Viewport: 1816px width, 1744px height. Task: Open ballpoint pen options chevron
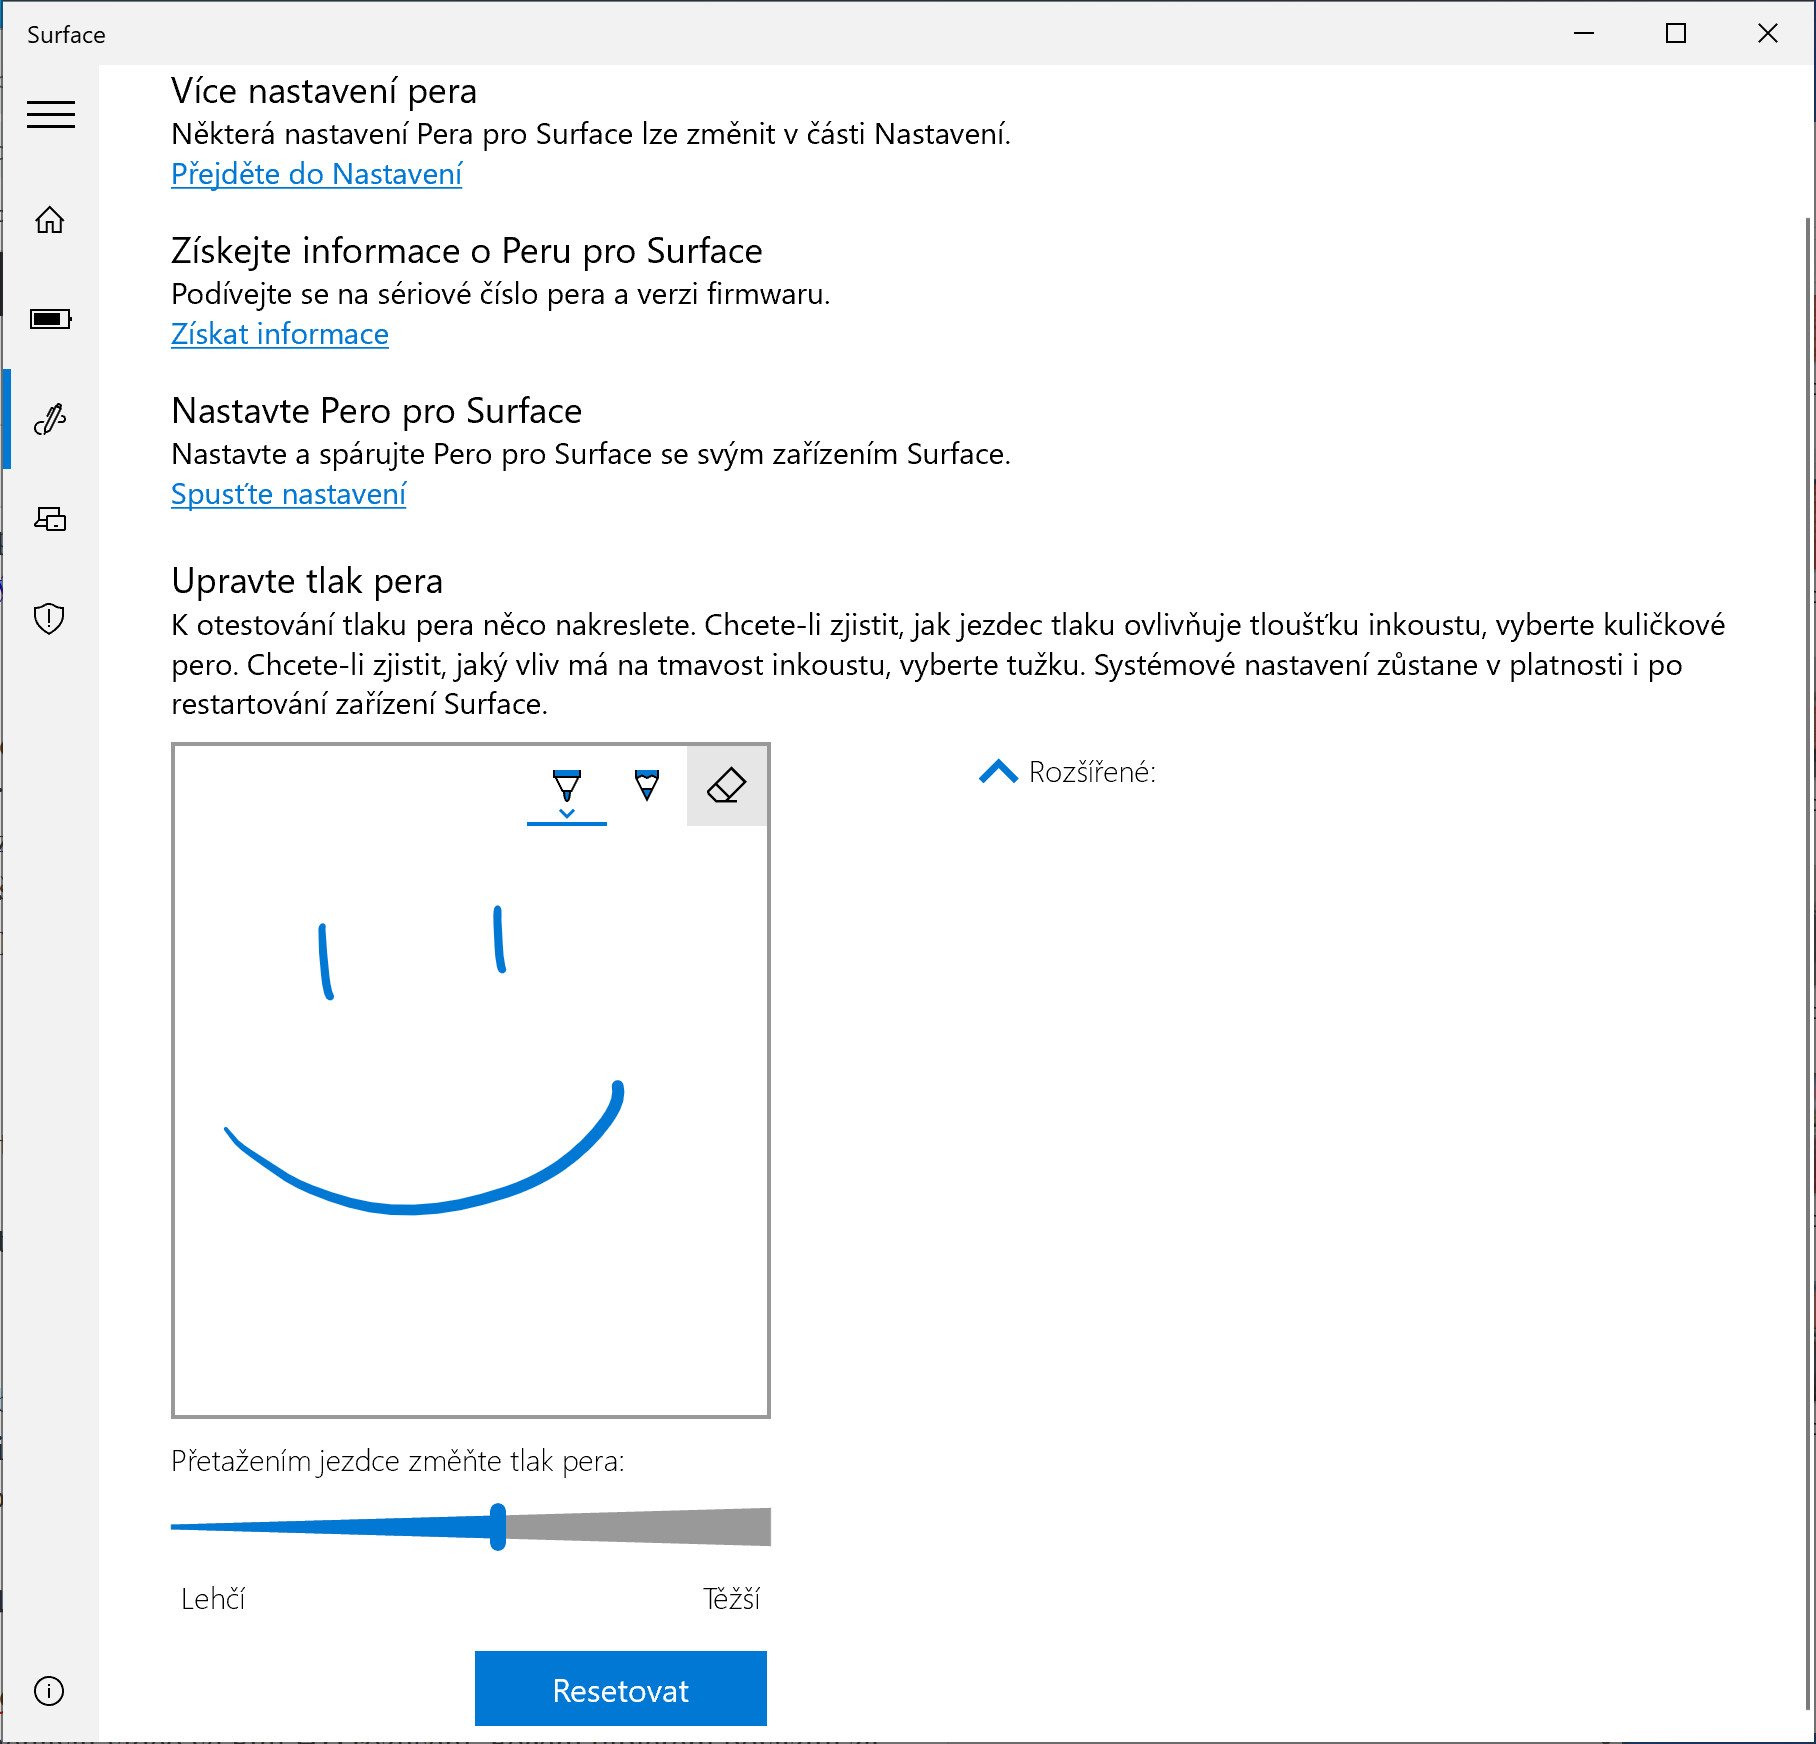coord(567,814)
